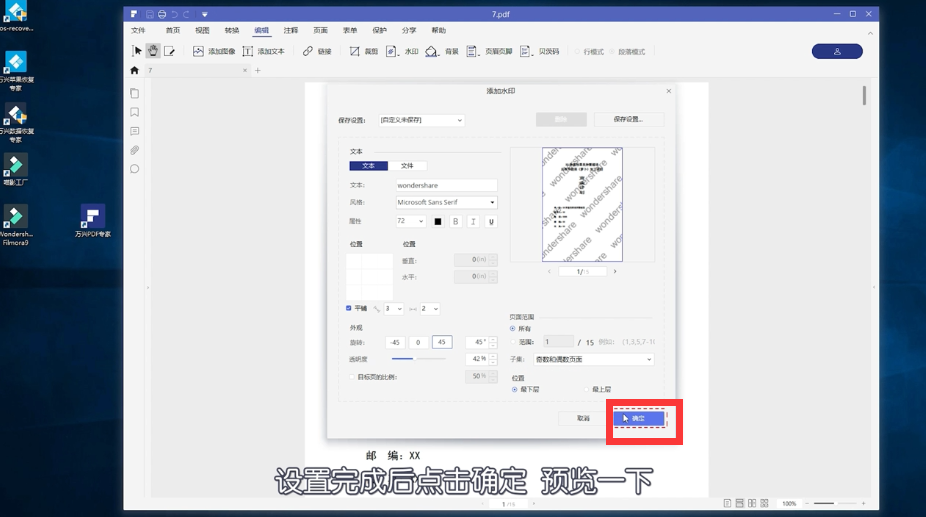The width and height of the screenshot is (926, 517).
Task: Select the 裁剪 (Crop) tool
Action: pos(363,51)
